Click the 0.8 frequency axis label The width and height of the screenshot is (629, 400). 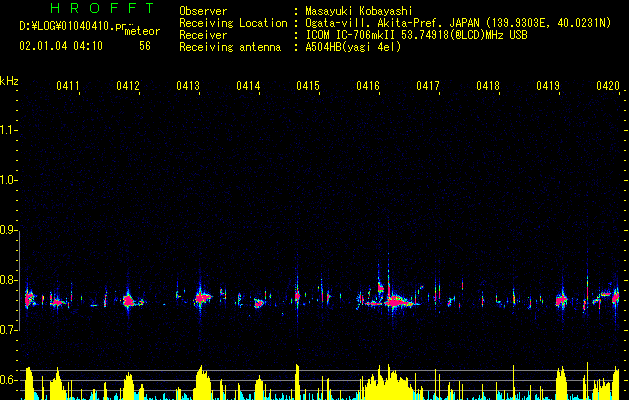[x=9, y=280]
